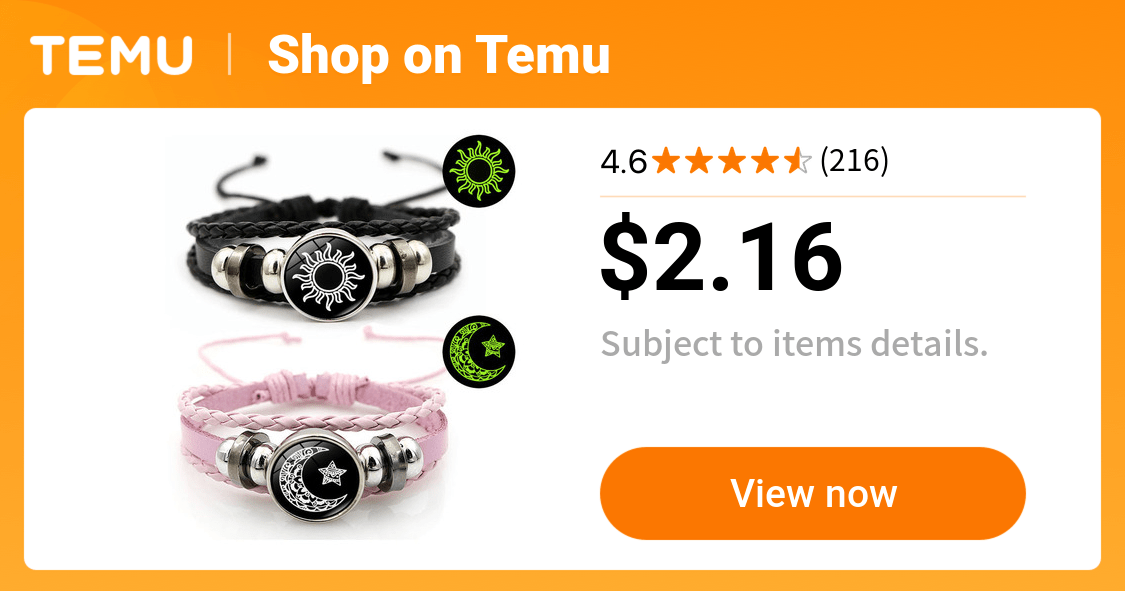Click the third orange rating star
1125x591 pixels.
tap(732, 161)
